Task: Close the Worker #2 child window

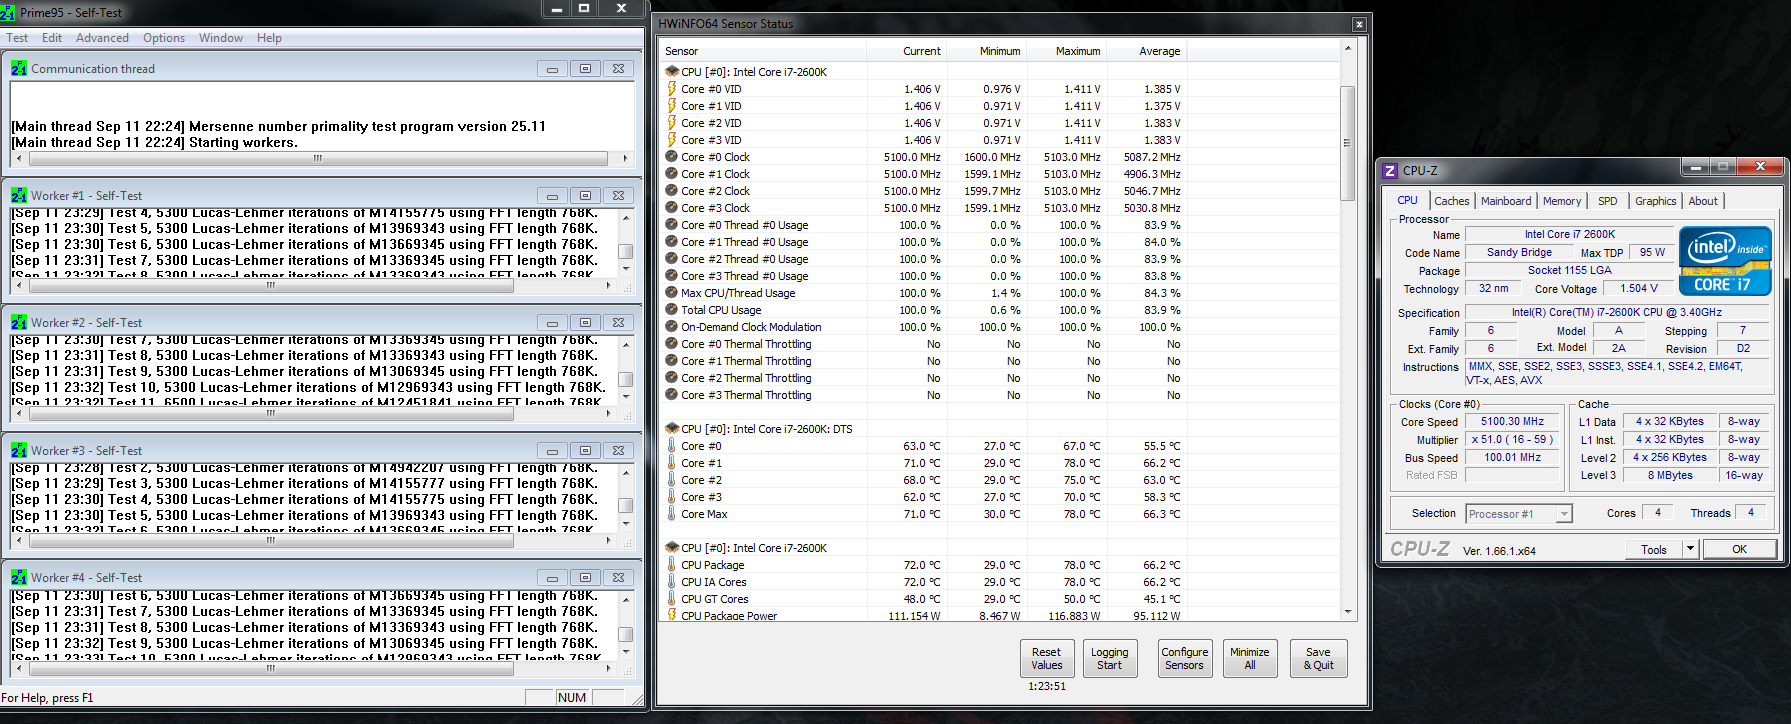Action: click(618, 322)
